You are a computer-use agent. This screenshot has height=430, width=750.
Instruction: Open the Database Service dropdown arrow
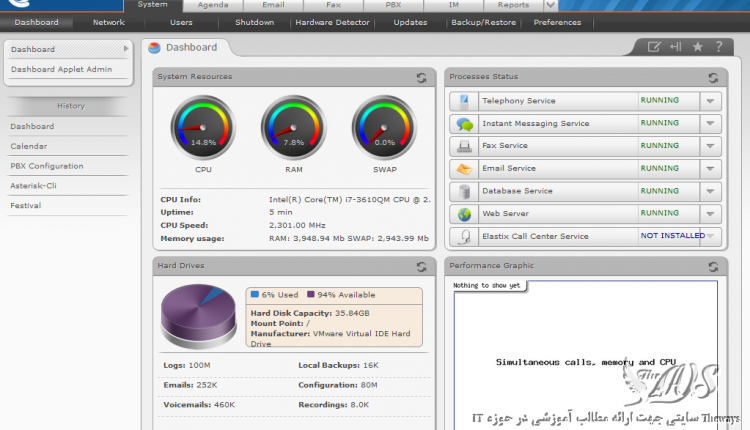[710, 191]
